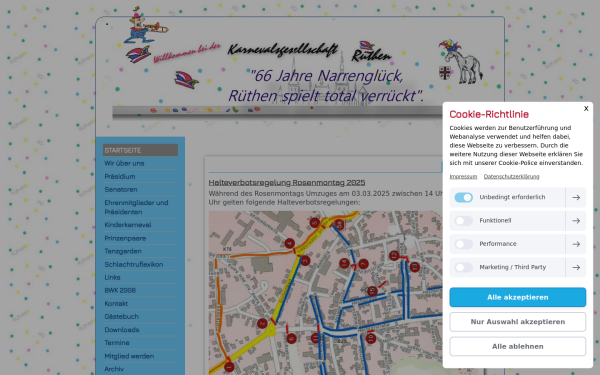Viewport: 600px width, 375px height.
Task: Click the Rüthen coat of arms icon
Action: 445,73
